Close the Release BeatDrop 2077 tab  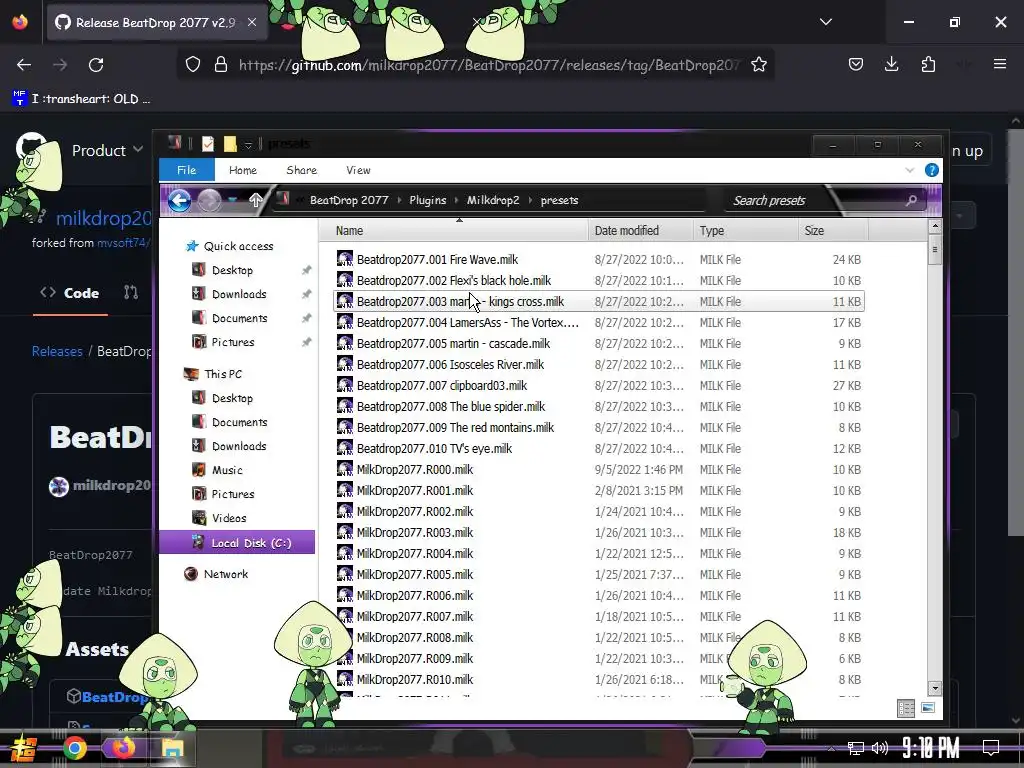252,22
